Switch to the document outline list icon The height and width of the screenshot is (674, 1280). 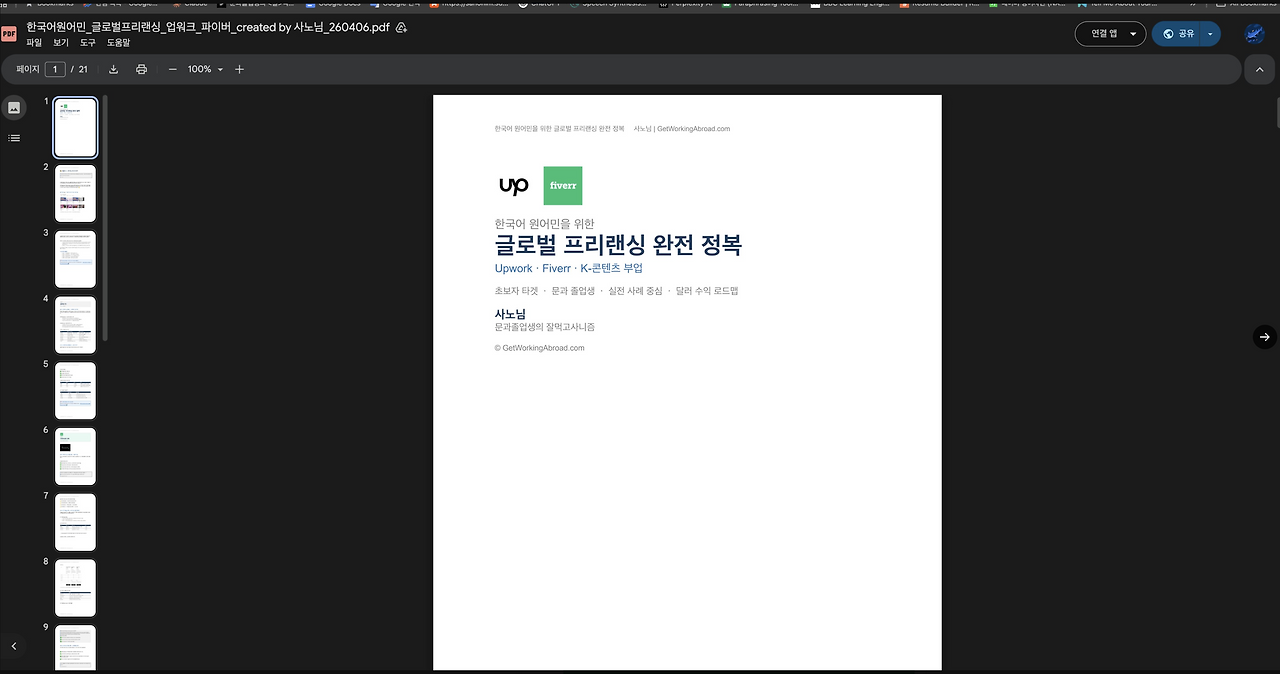14,138
